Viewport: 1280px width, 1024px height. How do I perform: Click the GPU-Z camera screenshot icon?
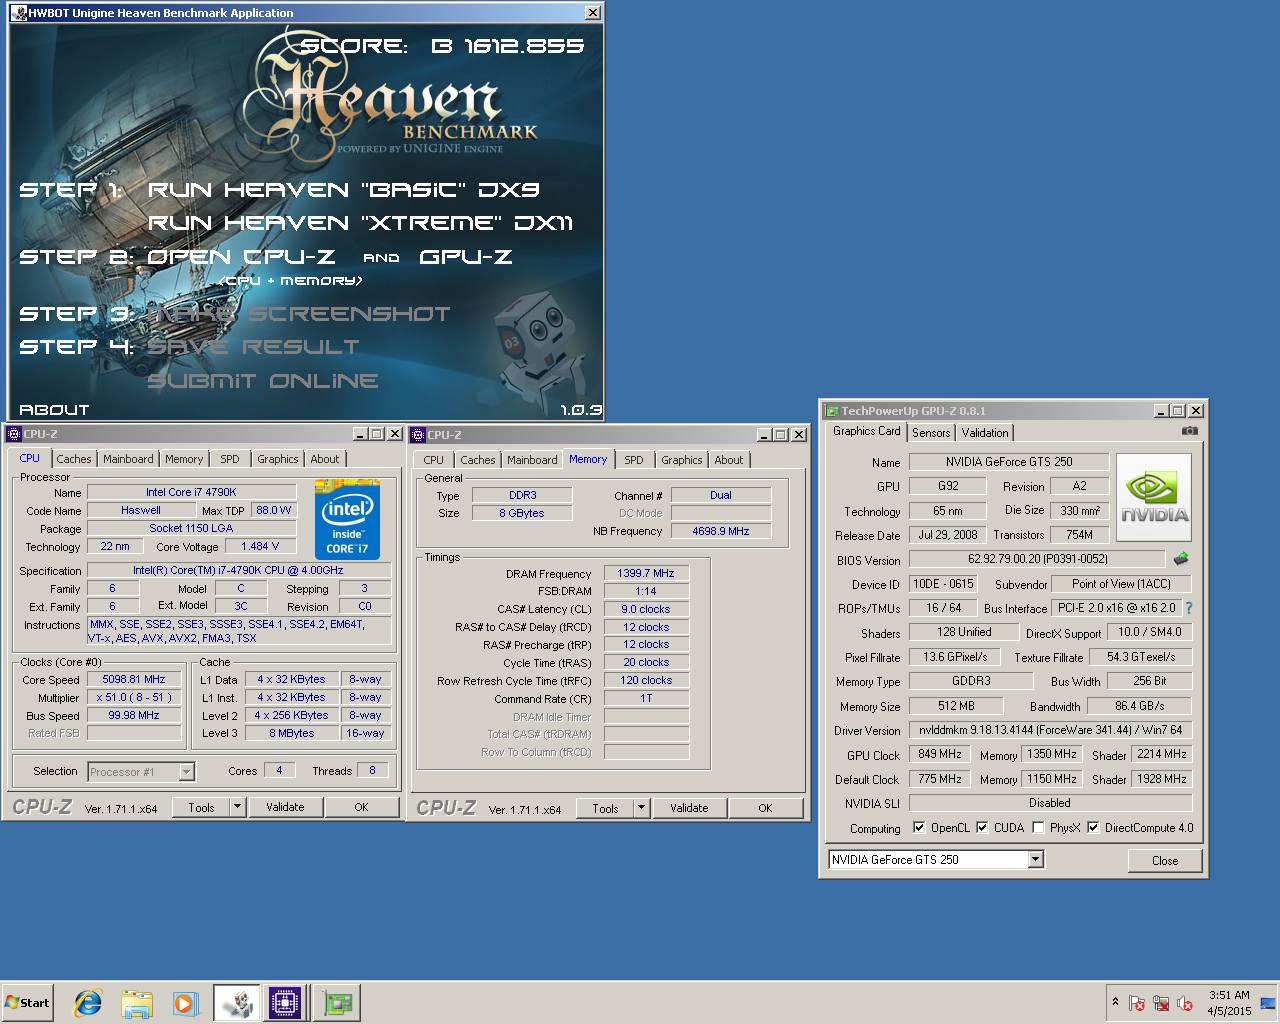pos(1189,431)
